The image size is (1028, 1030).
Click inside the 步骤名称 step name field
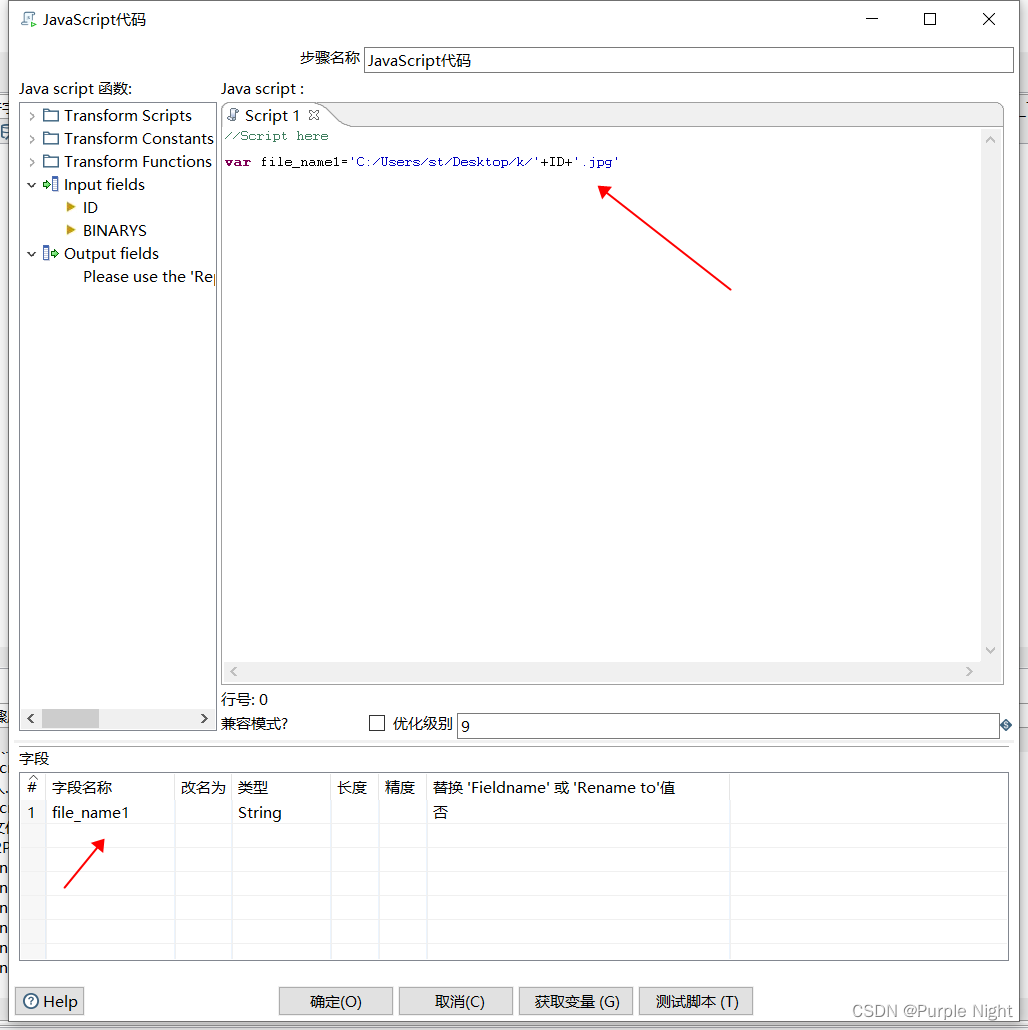coord(688,60)
